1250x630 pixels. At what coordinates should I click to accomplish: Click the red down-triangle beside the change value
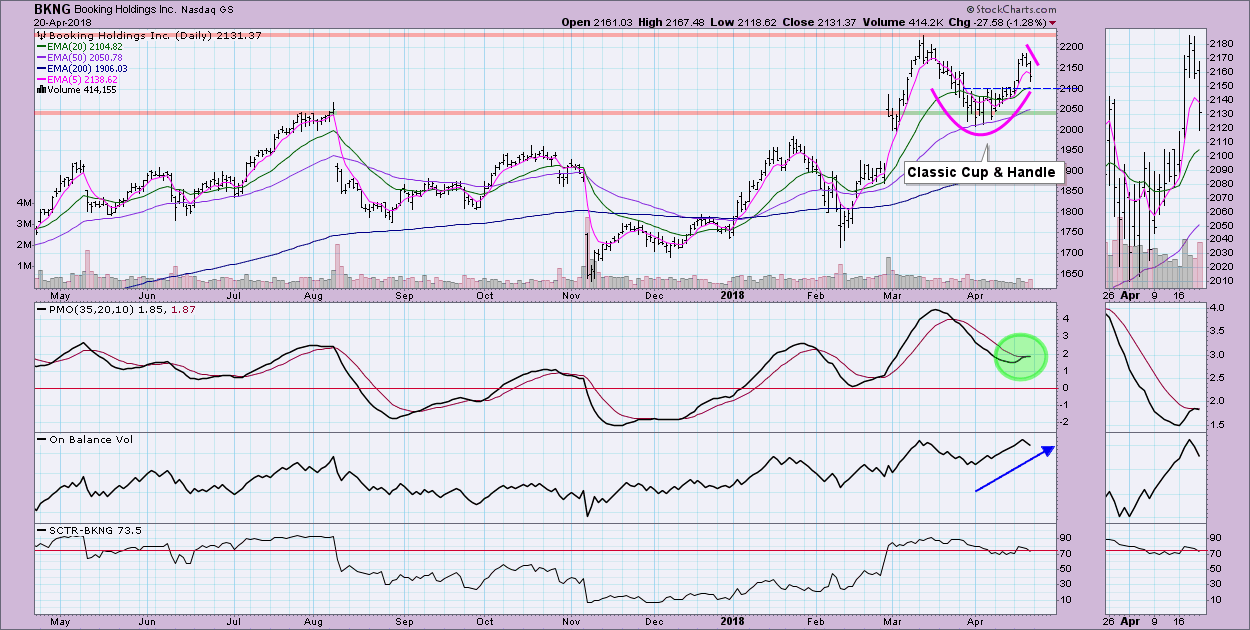(1053, 23)
